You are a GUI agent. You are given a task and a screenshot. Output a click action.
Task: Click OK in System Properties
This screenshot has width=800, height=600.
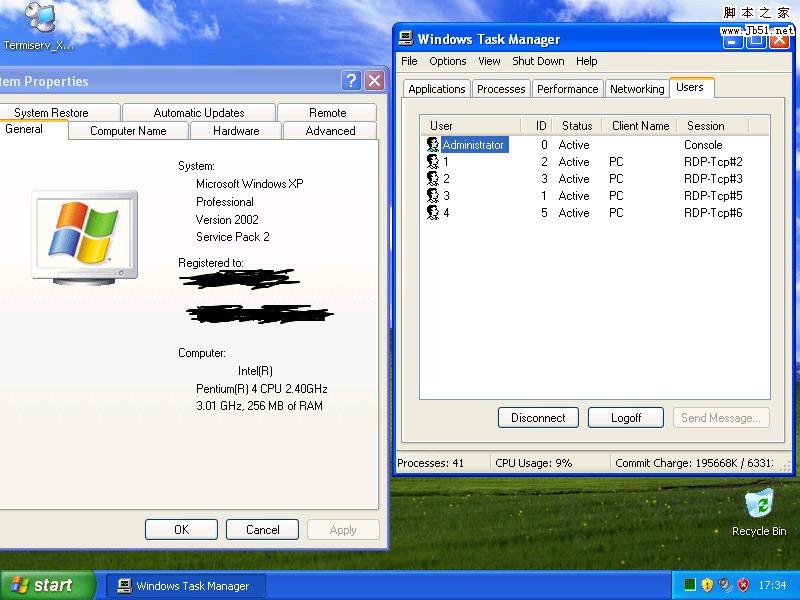pyautogui.click(x=181, y=530)
